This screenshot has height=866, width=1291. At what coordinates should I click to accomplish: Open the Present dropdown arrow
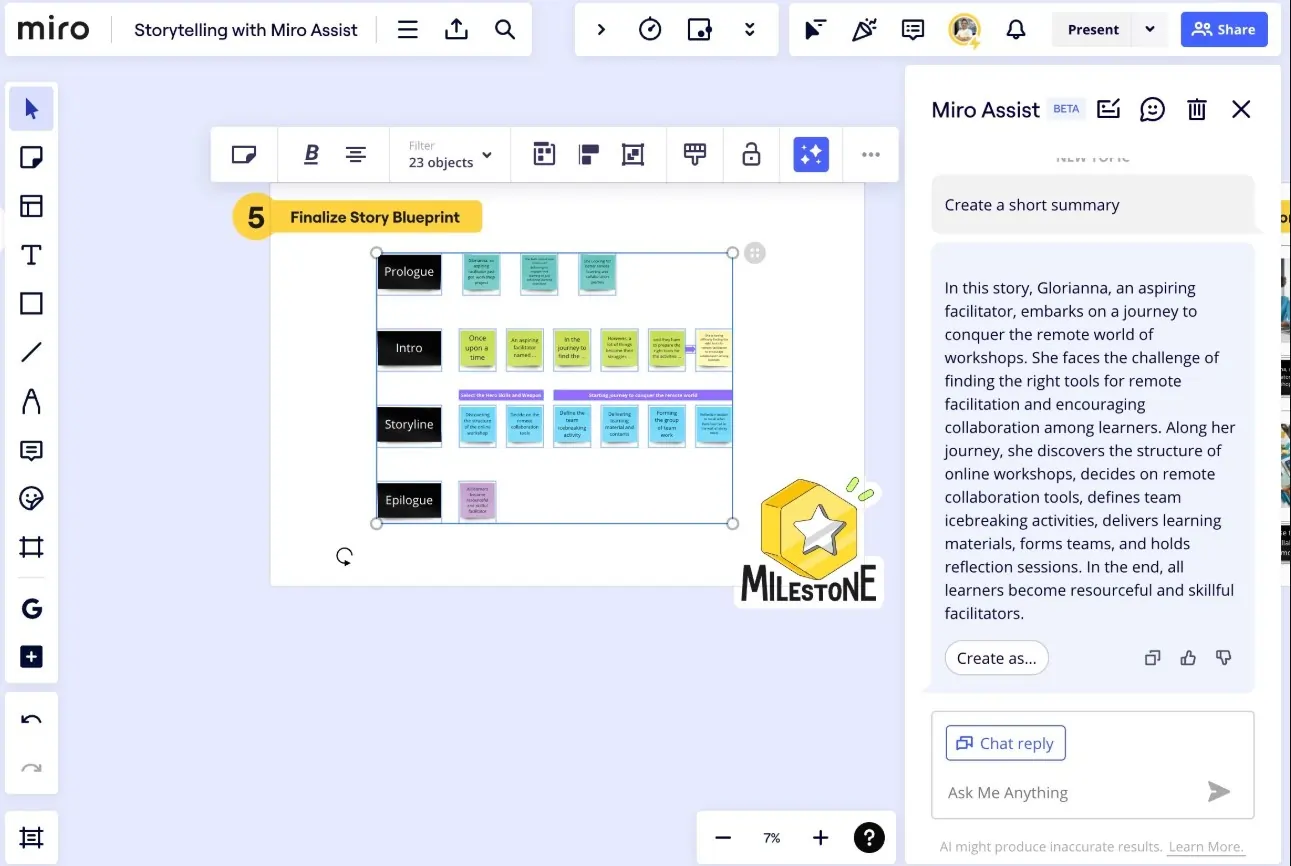1150,30
